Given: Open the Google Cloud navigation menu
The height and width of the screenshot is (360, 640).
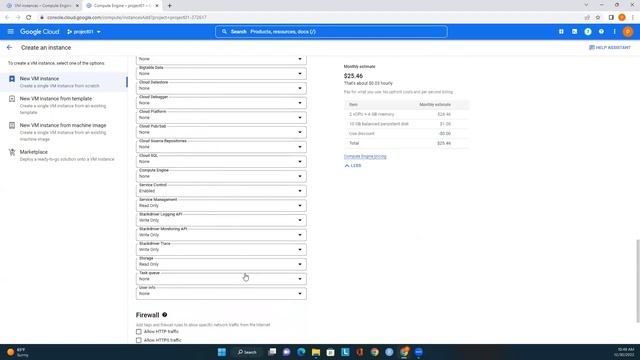Looking at the screenshot, I should 11,31.
